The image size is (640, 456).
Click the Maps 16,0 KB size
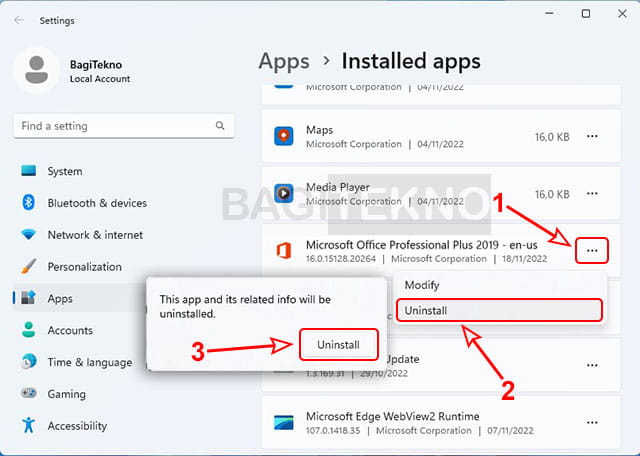[x=552, y=137]
